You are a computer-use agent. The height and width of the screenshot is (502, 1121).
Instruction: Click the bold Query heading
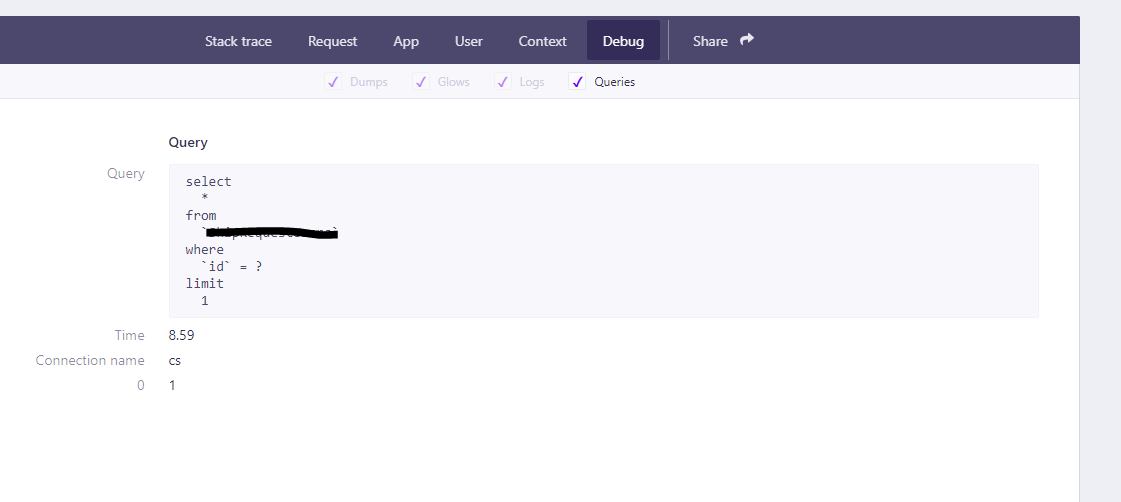(x=188, y=142)
